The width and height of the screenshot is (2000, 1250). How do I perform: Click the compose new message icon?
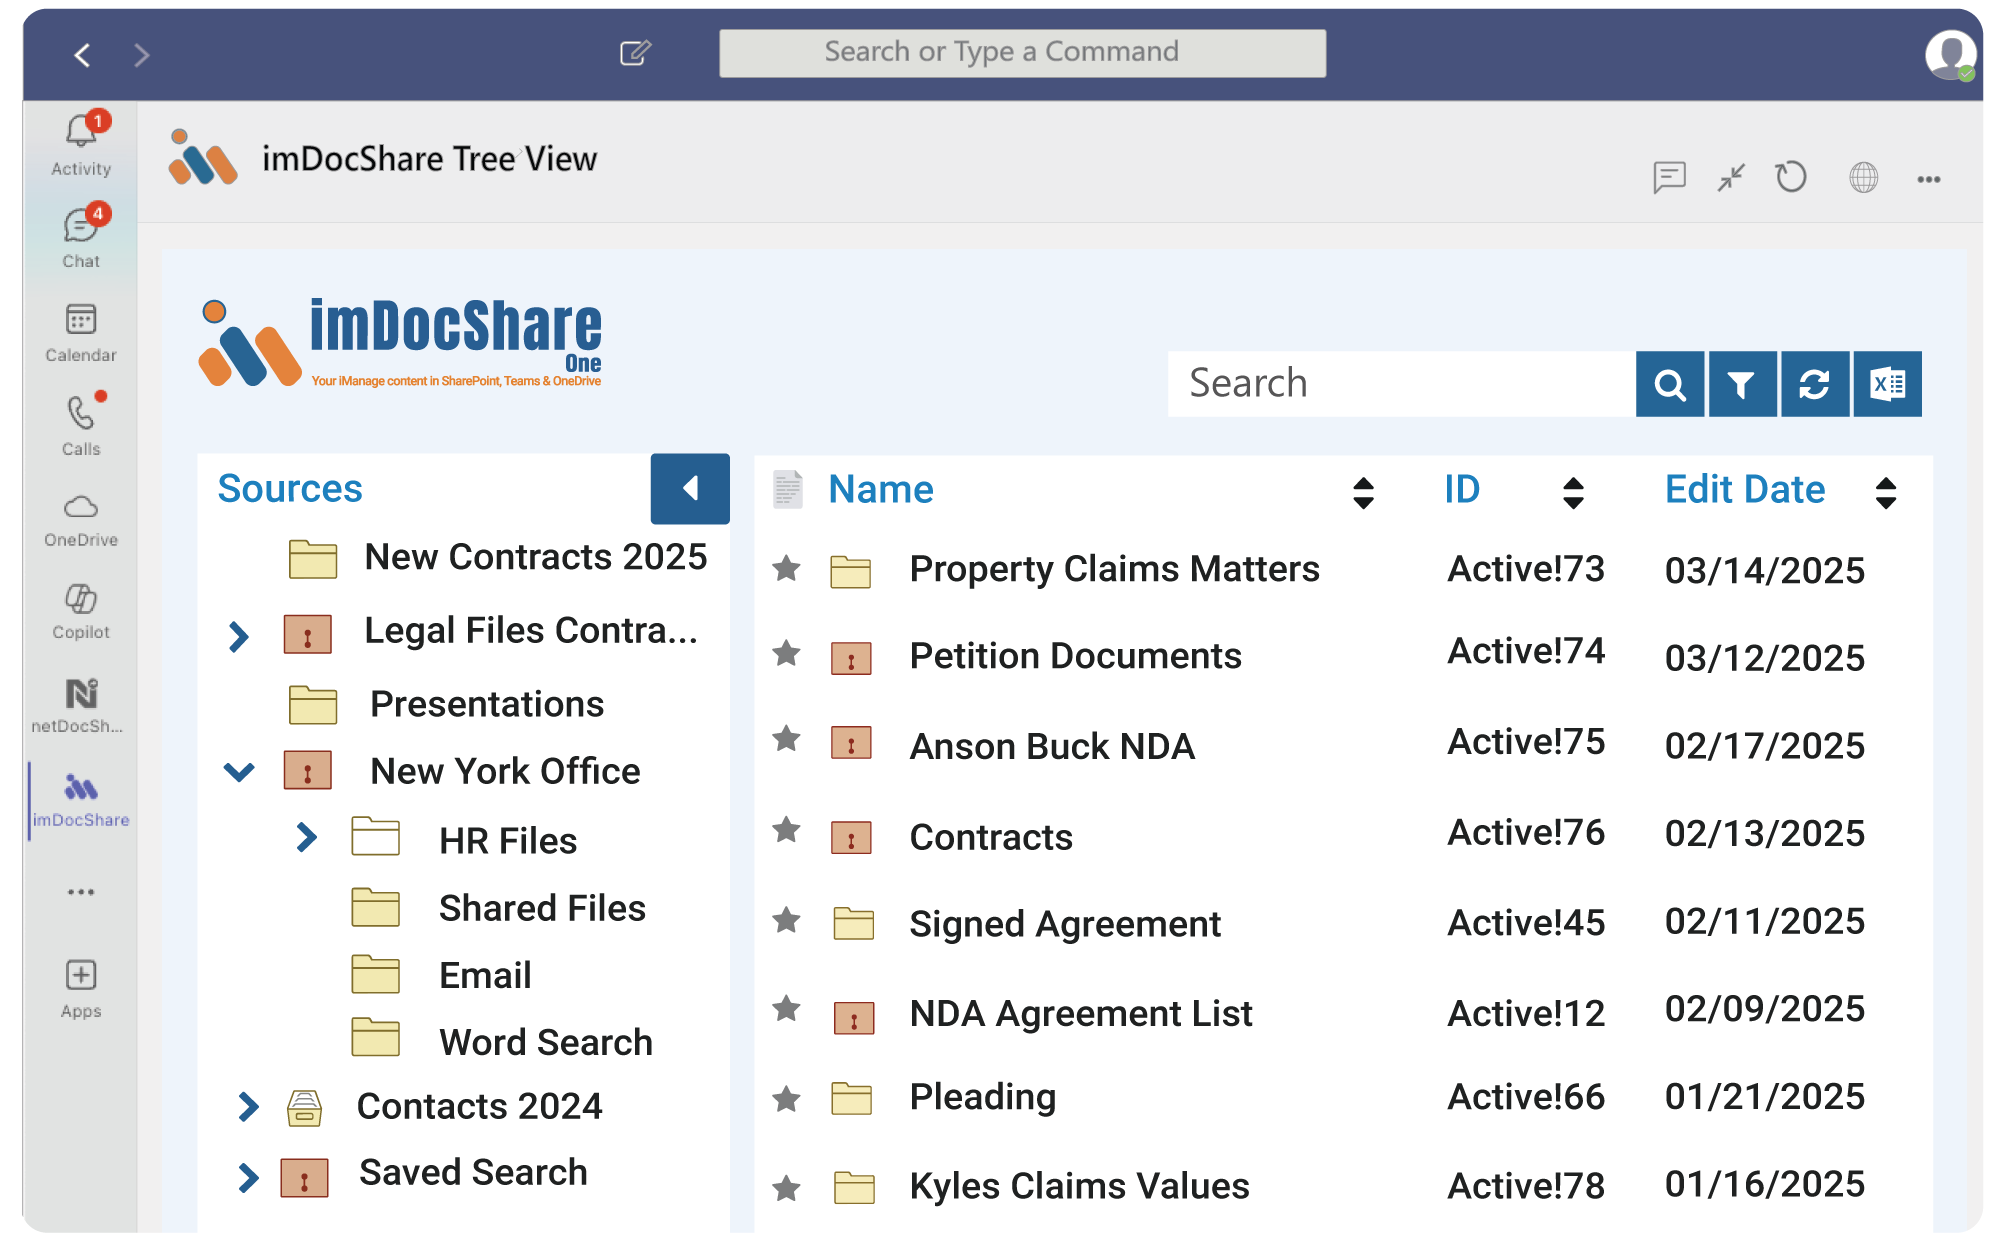click(635, 53)
